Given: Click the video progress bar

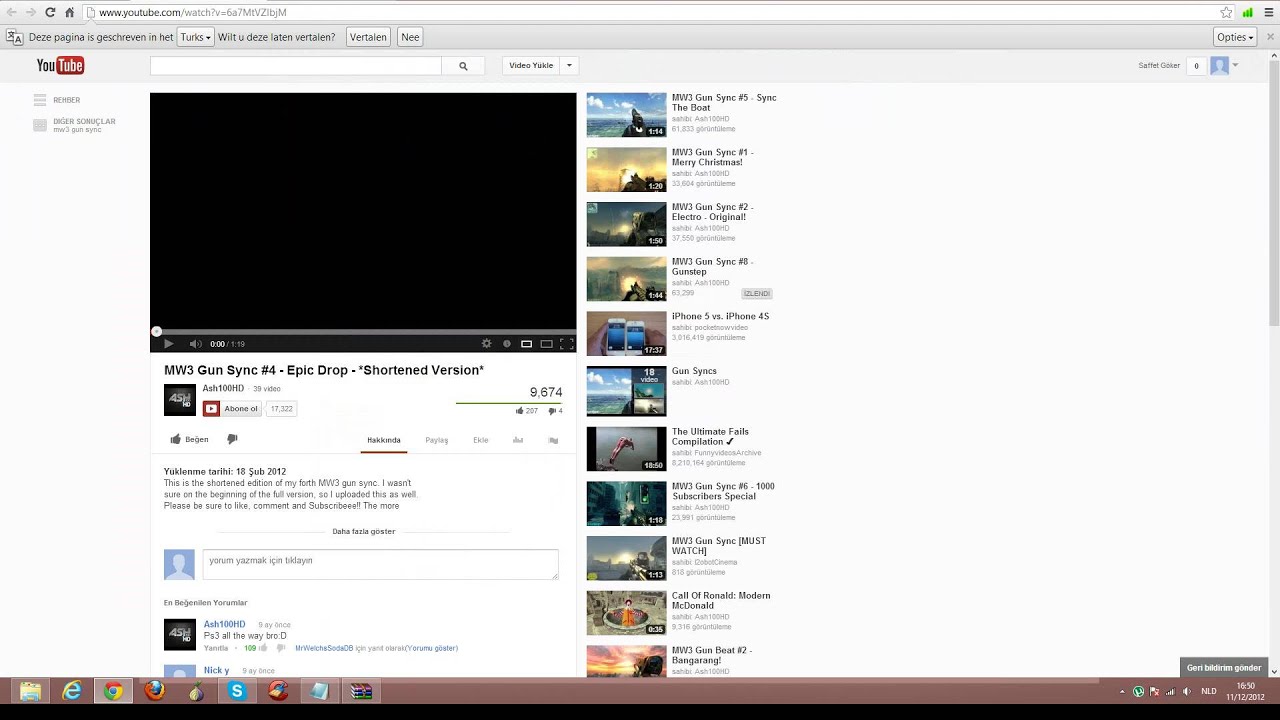Looking at the screenshot, I should [363, 331].
